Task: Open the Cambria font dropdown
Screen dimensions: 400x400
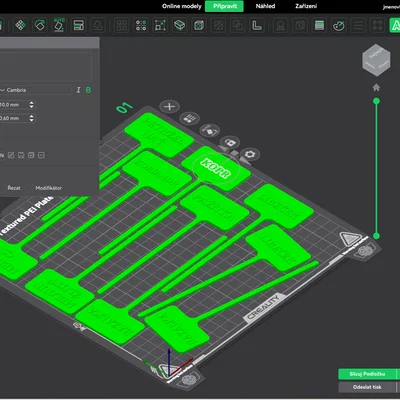Action: click(36, 90)
